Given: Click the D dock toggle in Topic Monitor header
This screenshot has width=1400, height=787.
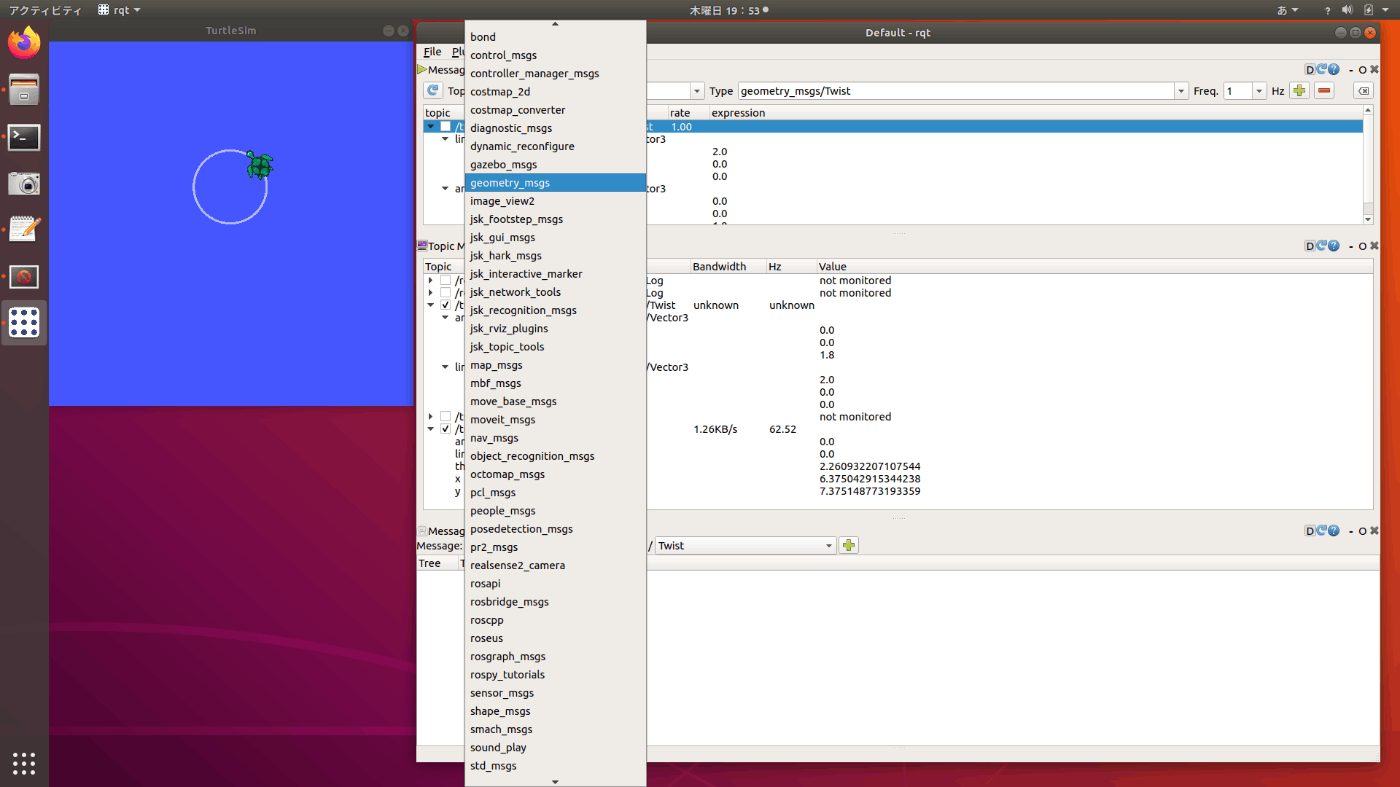Looking at the screenshot, I should 1310,246.
